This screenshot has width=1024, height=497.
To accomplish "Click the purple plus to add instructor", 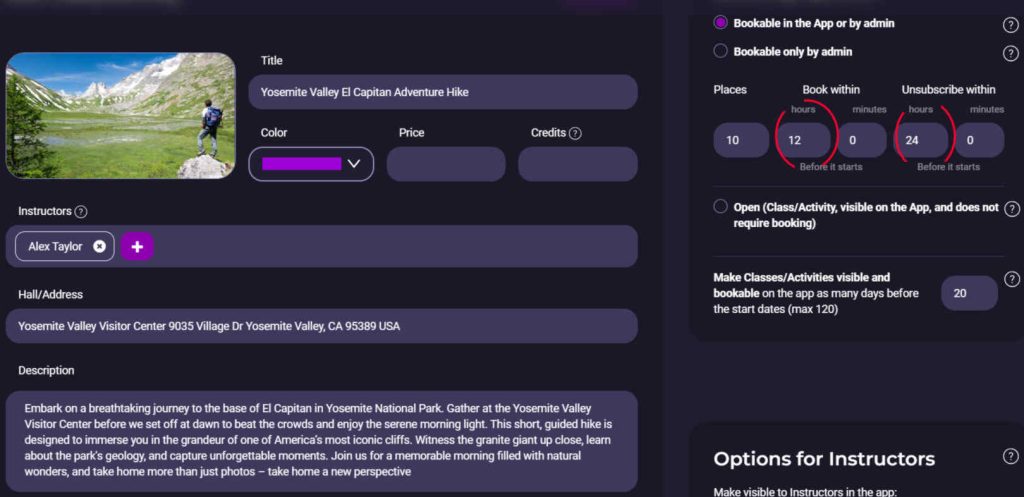I will [x=137, y=246].
